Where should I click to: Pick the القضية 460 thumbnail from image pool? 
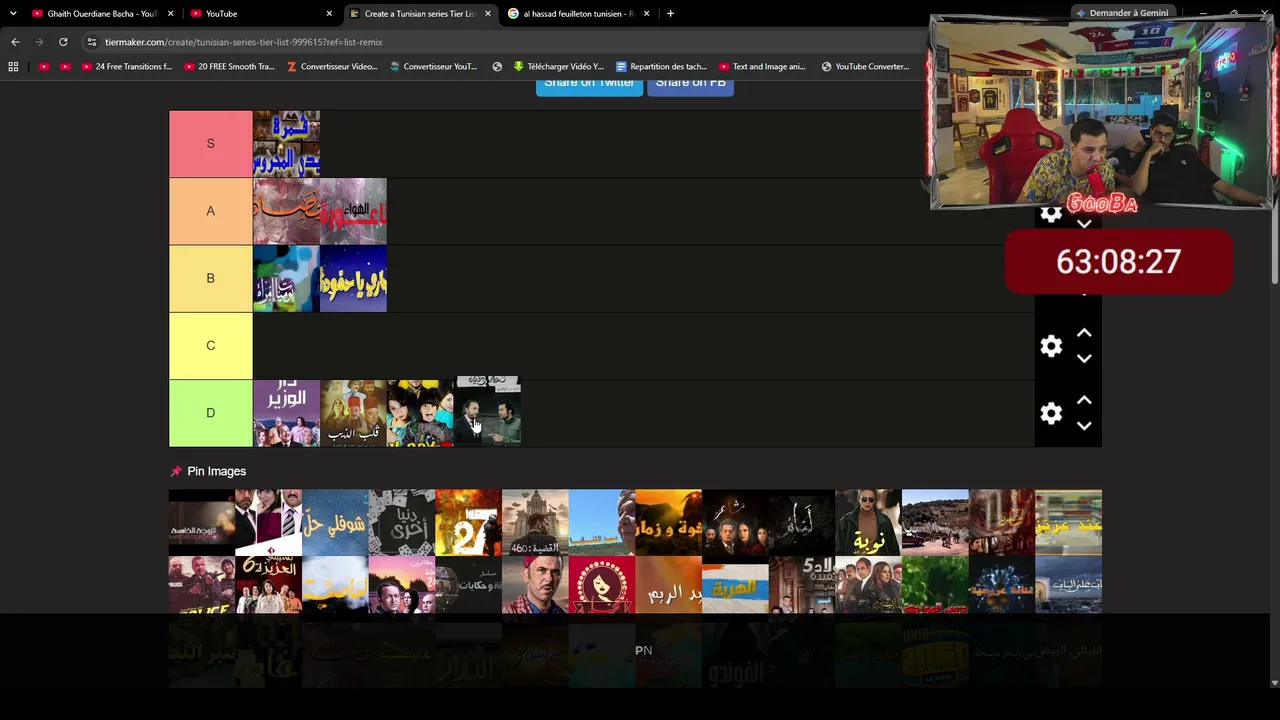535,522
